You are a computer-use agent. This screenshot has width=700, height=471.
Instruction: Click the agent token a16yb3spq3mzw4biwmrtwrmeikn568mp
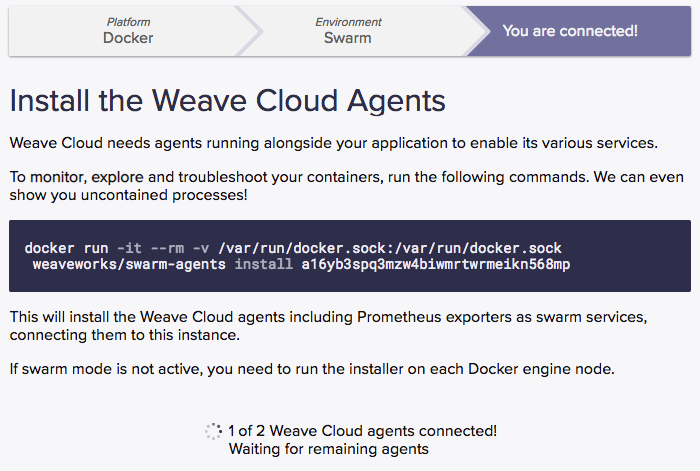point(436,264)
